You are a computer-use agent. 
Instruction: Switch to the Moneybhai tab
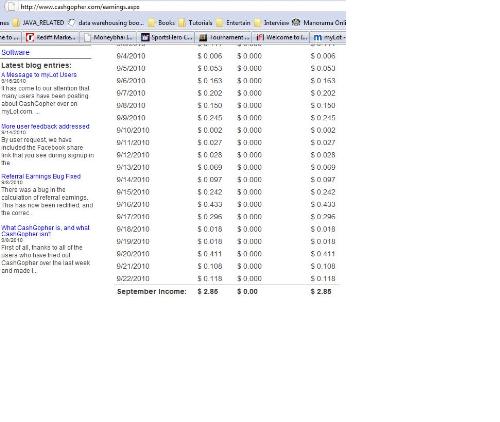109,37
